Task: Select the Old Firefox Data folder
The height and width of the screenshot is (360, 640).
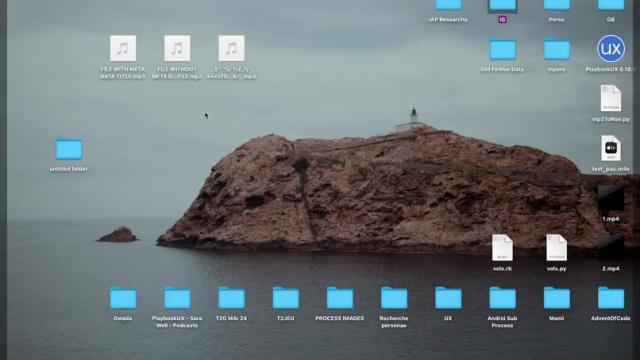Action: coord(502,49)
